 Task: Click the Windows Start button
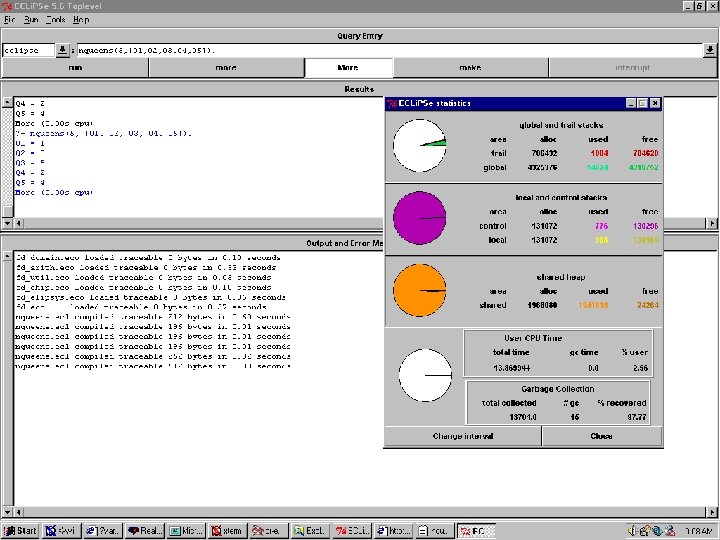(21, 531)
